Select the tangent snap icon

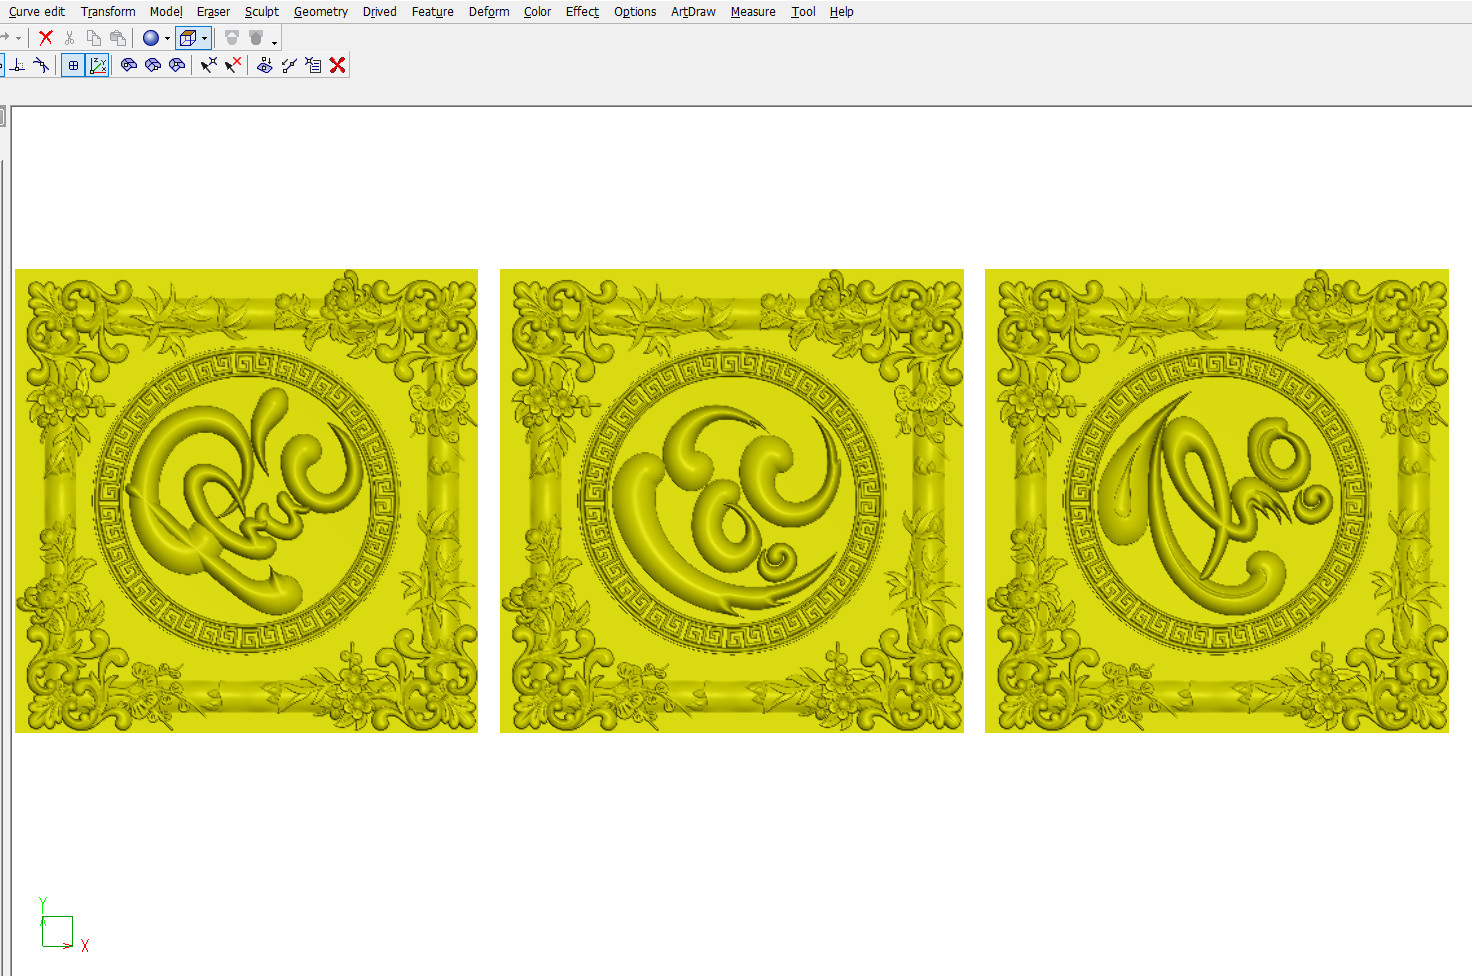coord(41,65)
